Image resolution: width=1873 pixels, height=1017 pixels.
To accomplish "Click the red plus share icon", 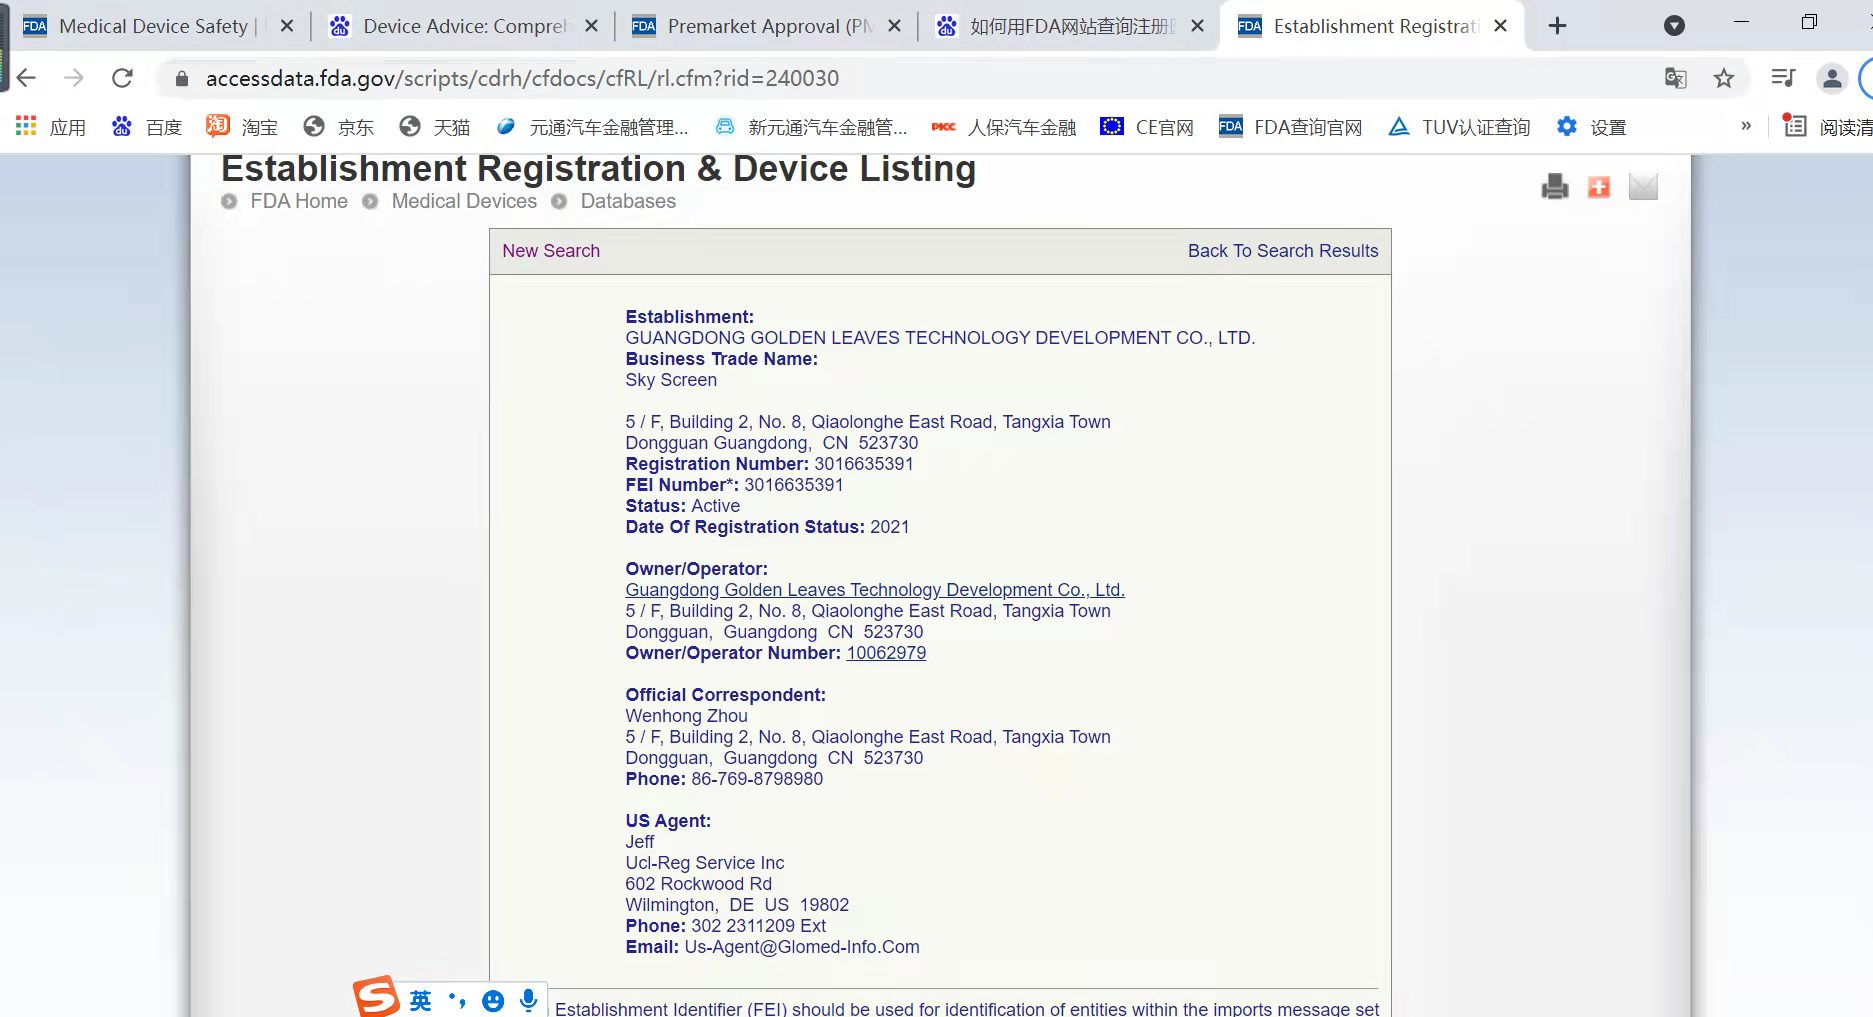I will [x=1599, y=187].
